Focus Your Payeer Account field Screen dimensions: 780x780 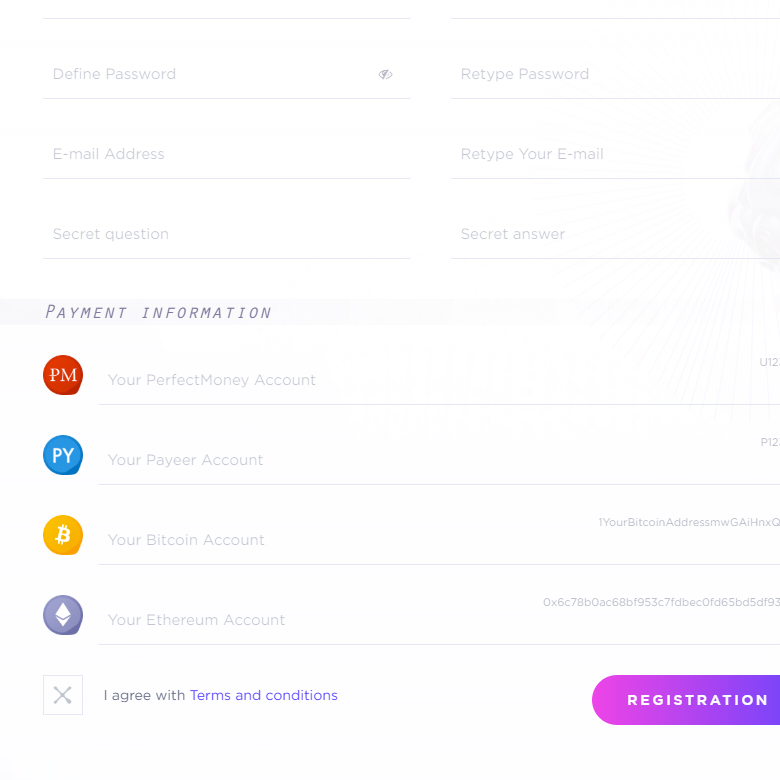[x=439, y=460]
